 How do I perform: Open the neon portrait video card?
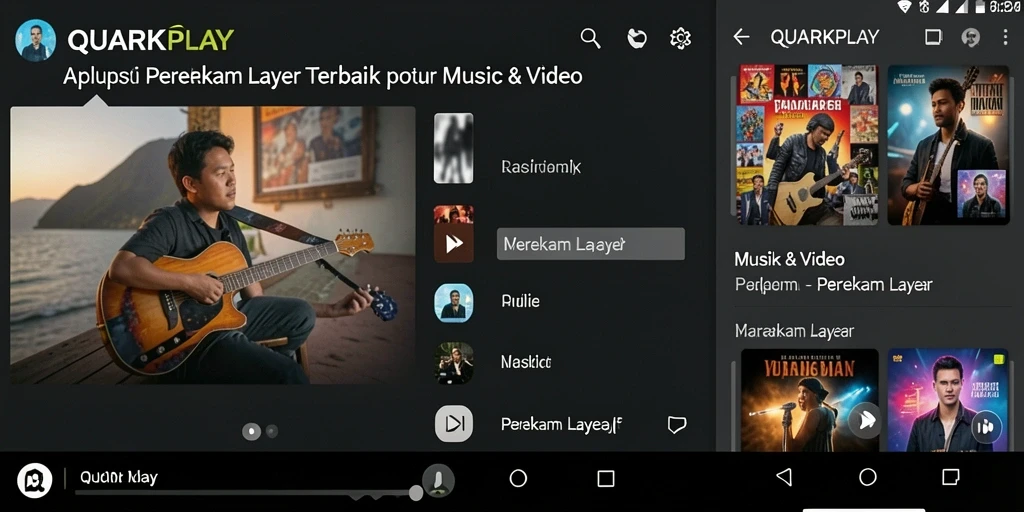(x=948, y=400)
